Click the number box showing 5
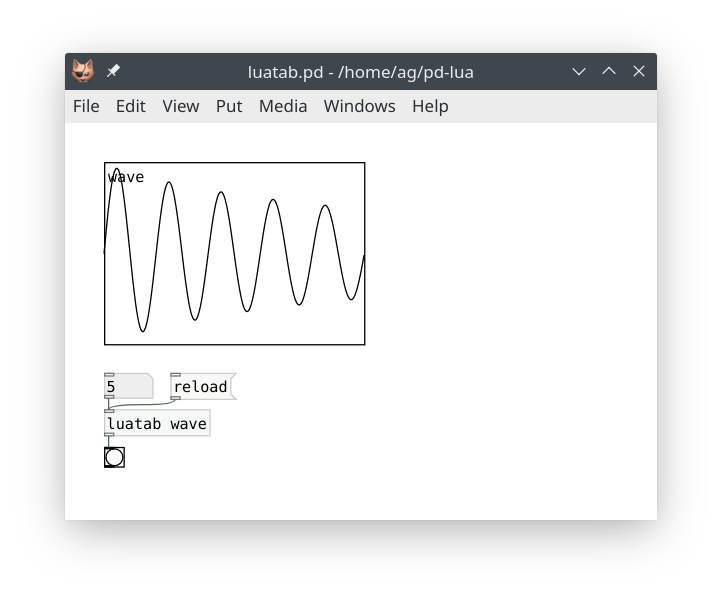722x597 pixels. point(127,387)
